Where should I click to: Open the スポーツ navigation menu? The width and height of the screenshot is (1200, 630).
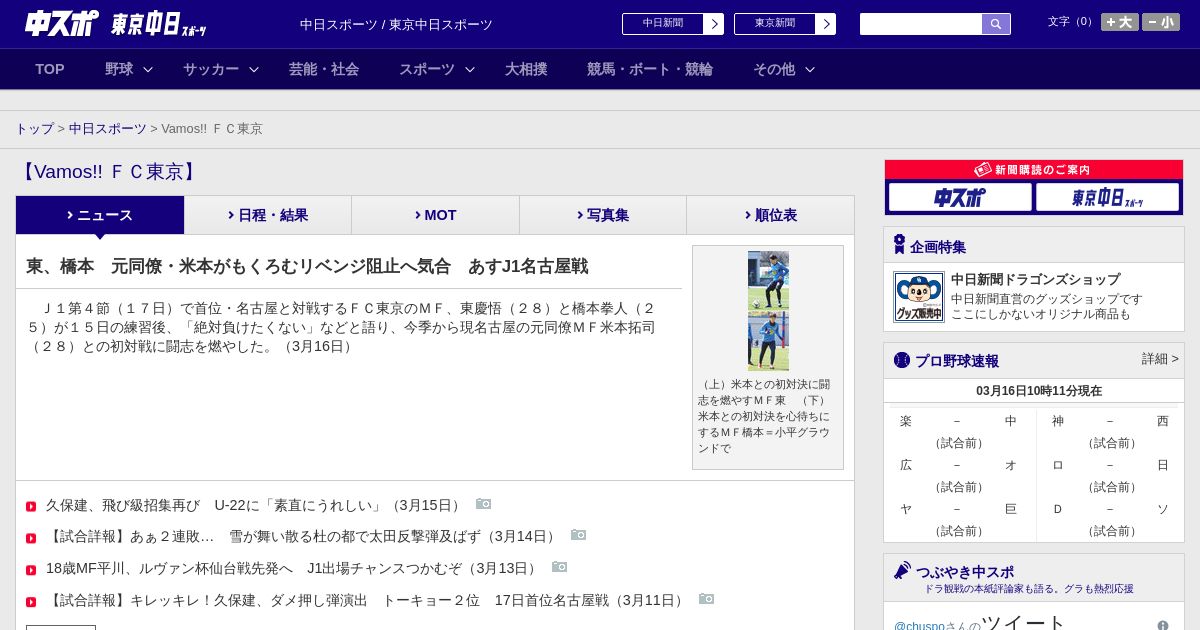(x=427, y=69)
